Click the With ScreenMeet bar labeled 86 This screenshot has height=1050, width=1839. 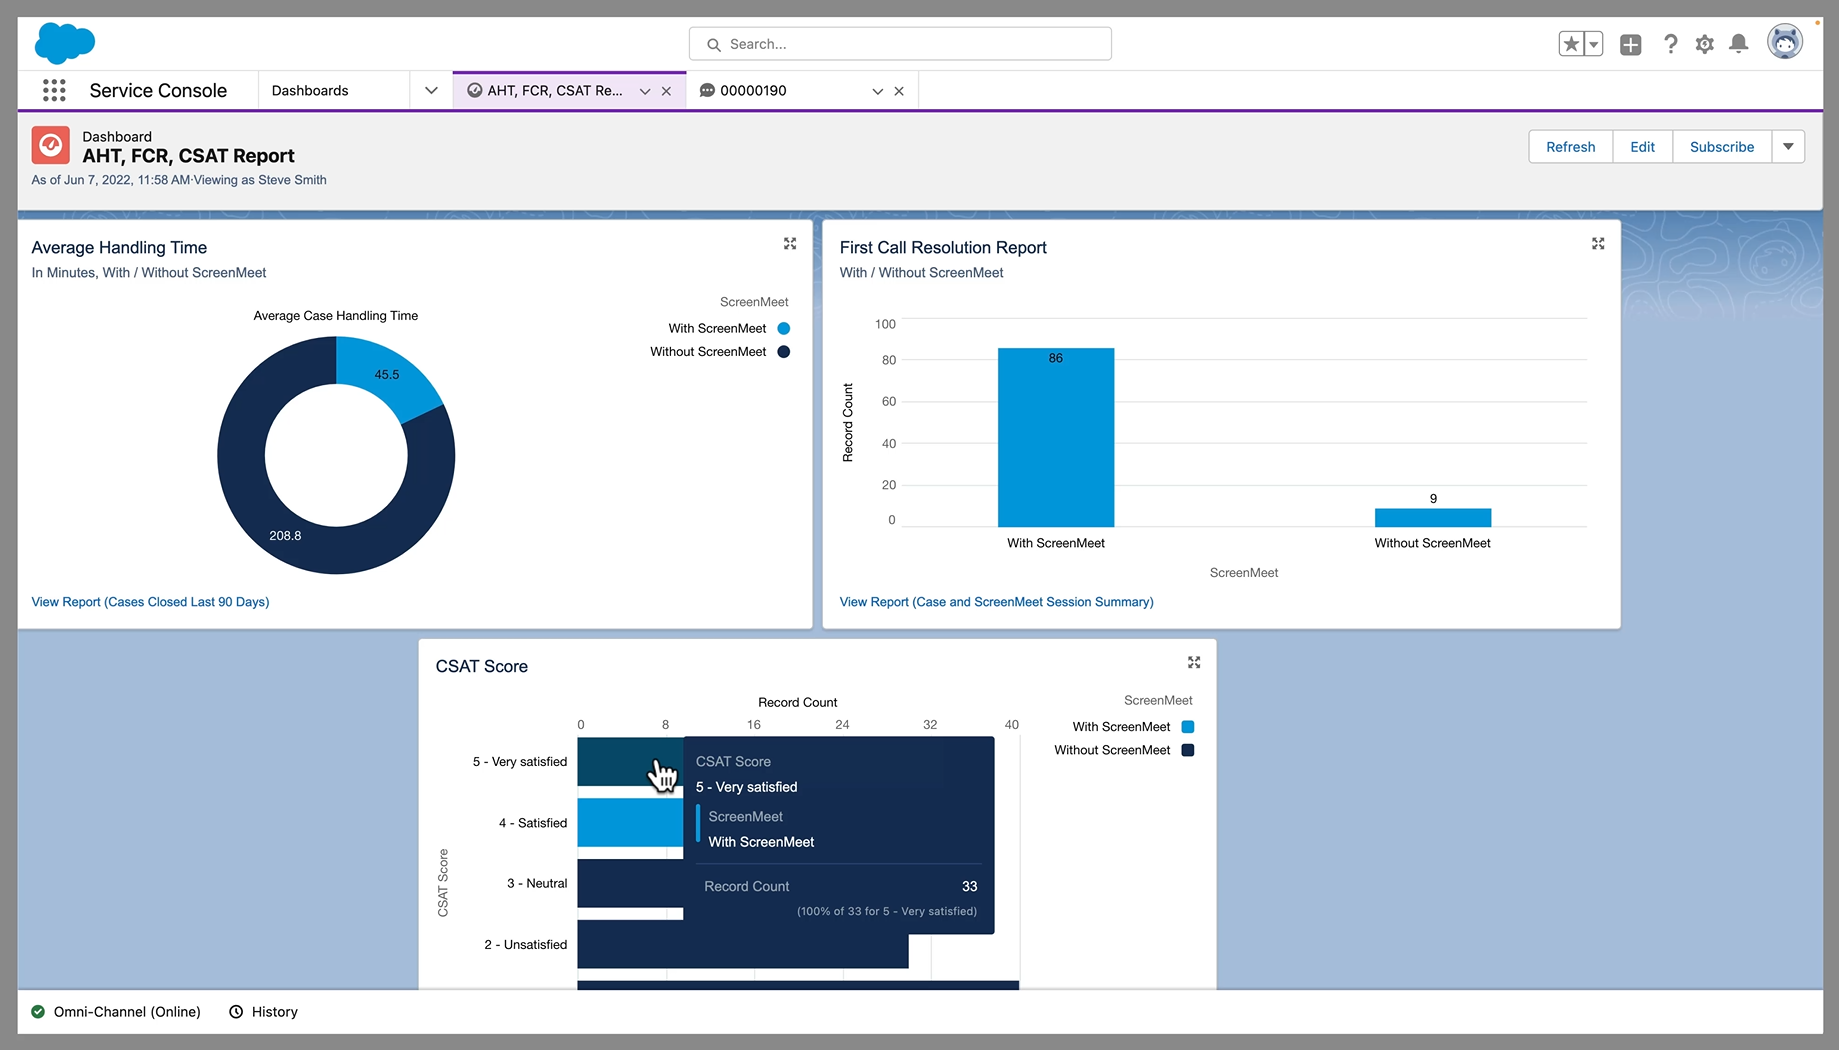(x=1056, y=437)
